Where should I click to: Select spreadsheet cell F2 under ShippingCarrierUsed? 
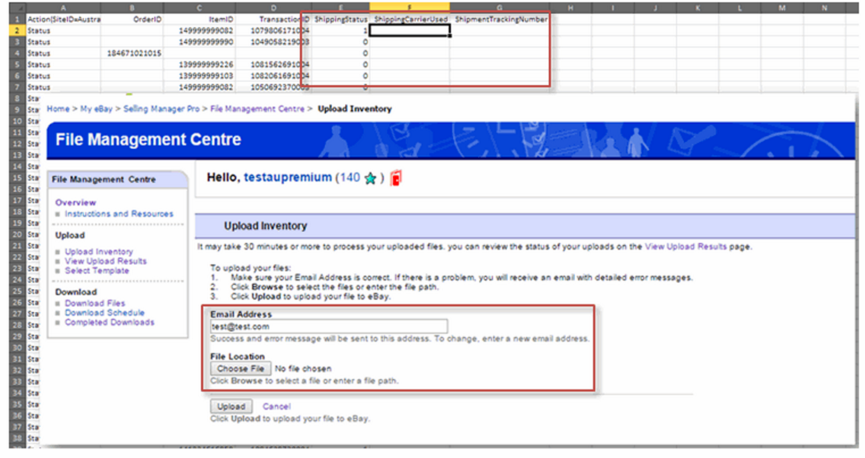[x=409, y=30]
